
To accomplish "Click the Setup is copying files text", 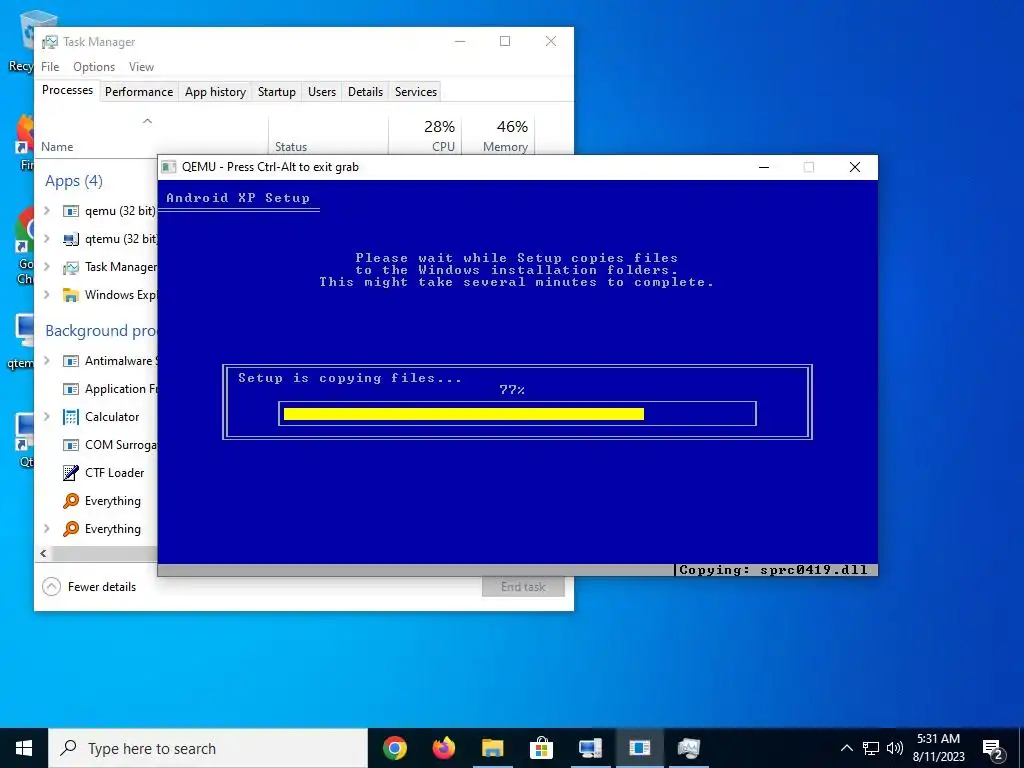I will (x=350, y=378).
